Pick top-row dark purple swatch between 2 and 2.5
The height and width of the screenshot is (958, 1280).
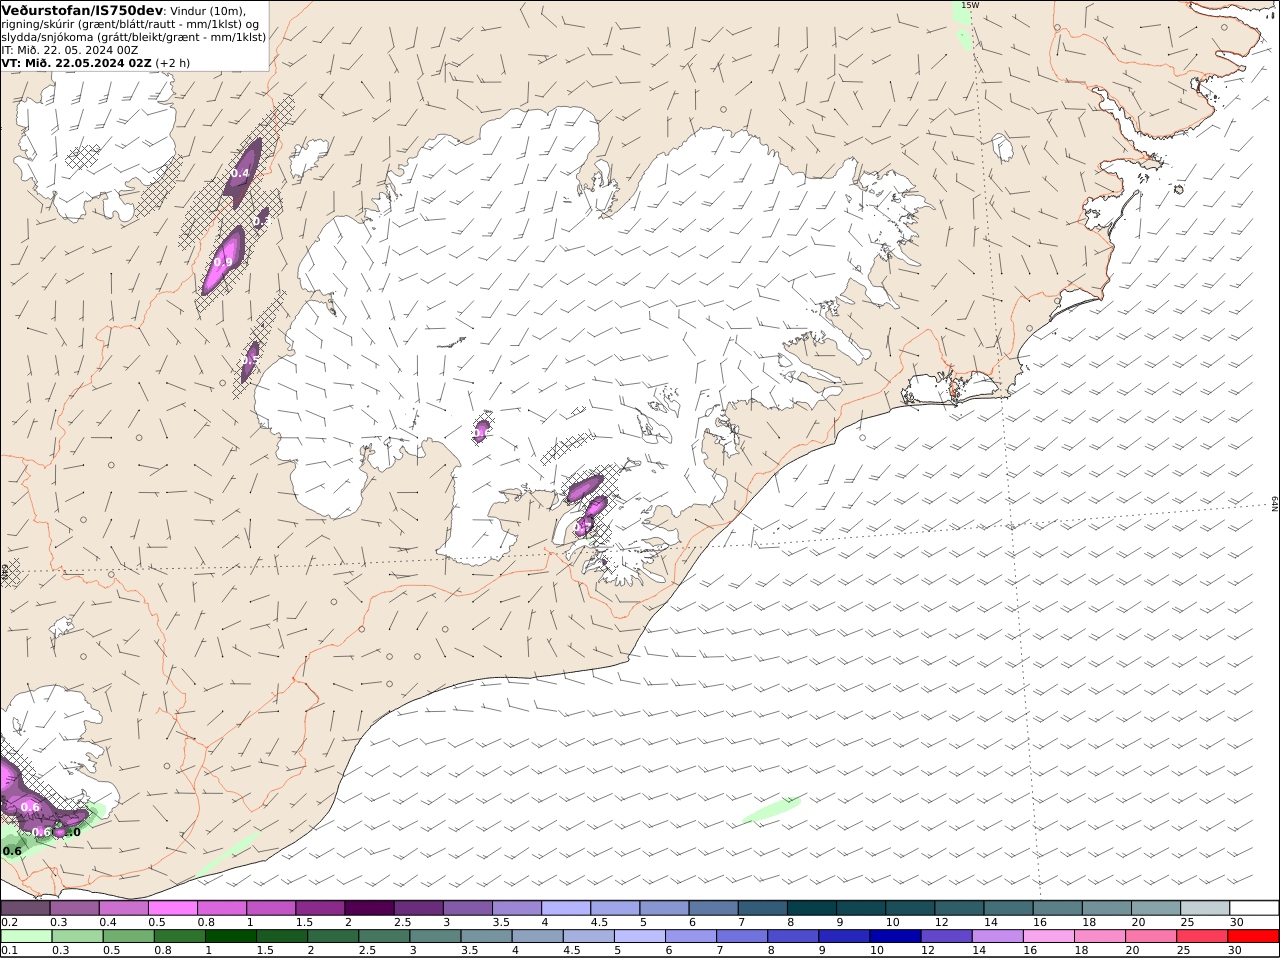pos(369,908)
